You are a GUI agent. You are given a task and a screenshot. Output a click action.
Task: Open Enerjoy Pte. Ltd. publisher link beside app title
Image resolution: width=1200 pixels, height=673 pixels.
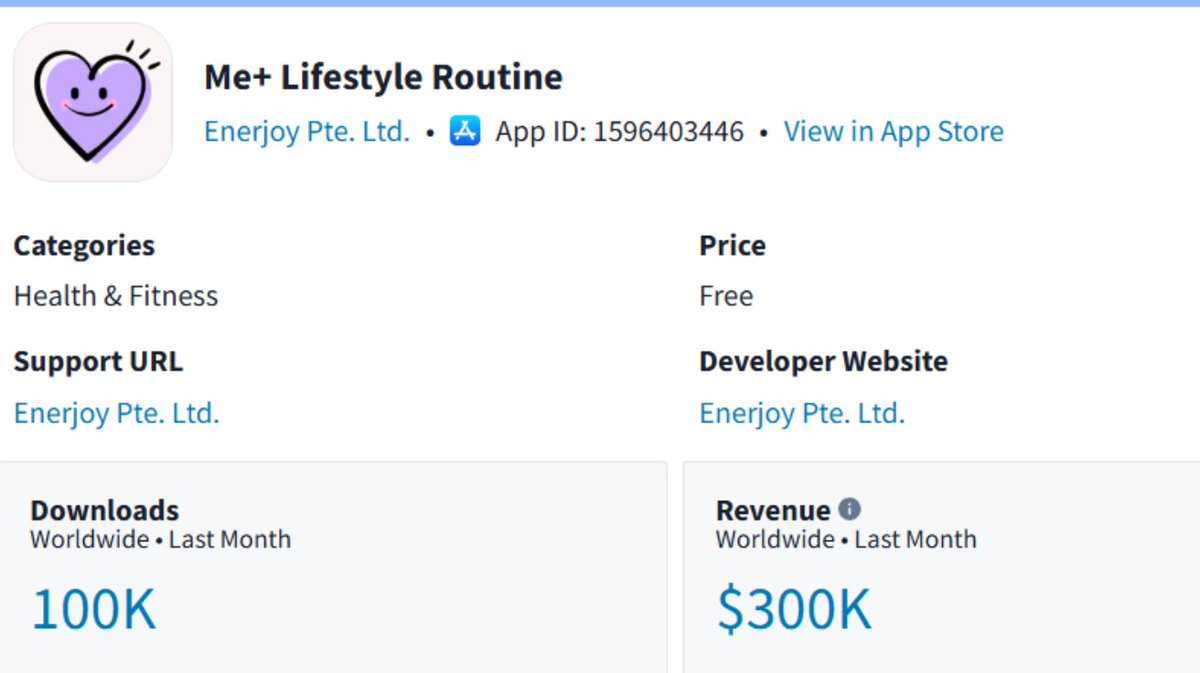point(307,131)
